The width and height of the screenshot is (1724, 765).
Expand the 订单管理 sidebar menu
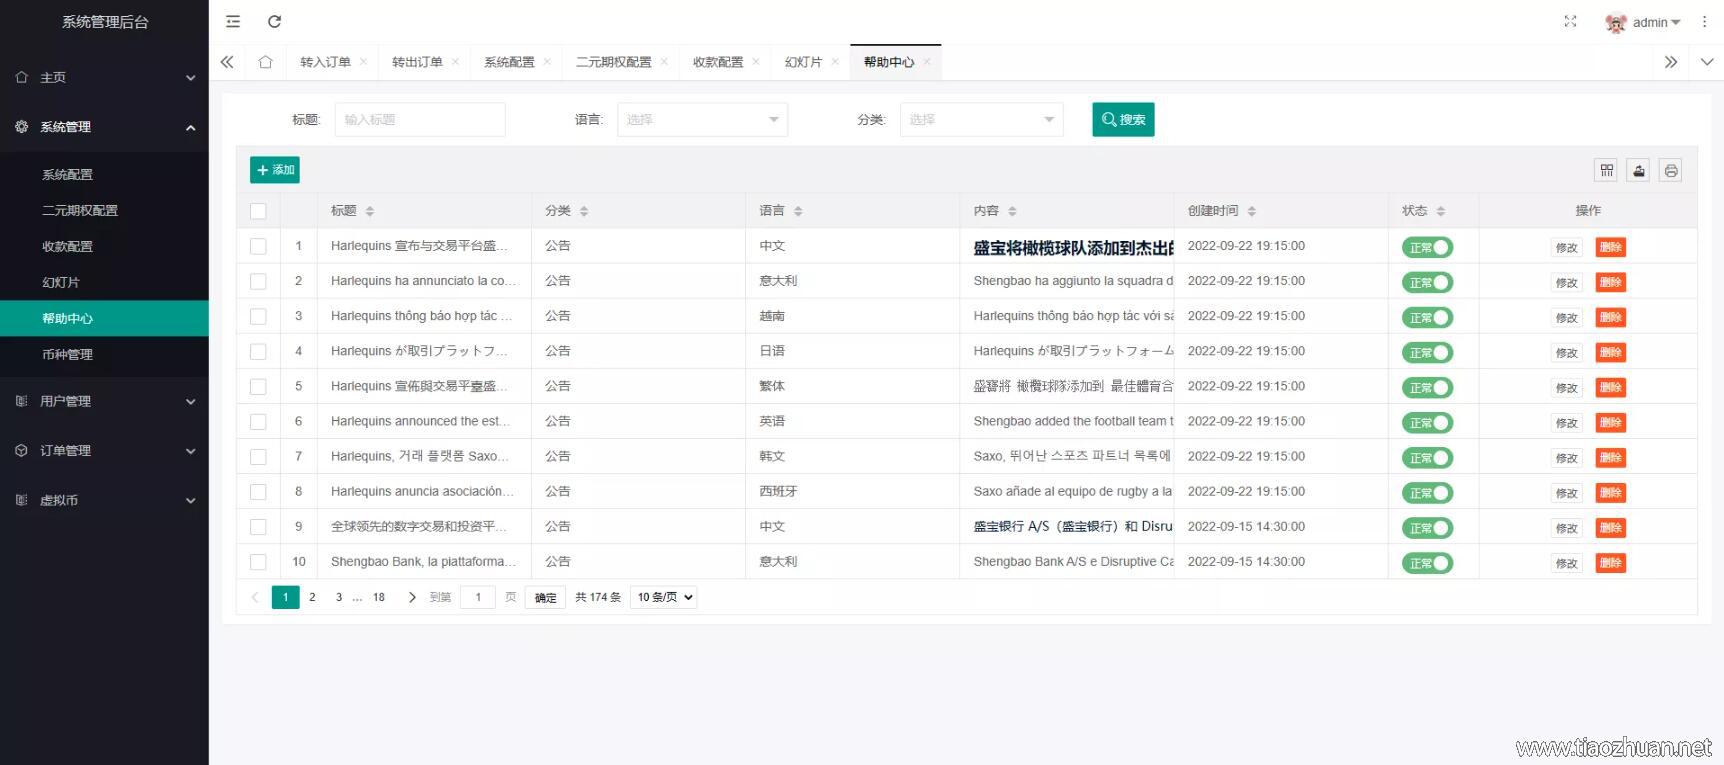[104, 451]
